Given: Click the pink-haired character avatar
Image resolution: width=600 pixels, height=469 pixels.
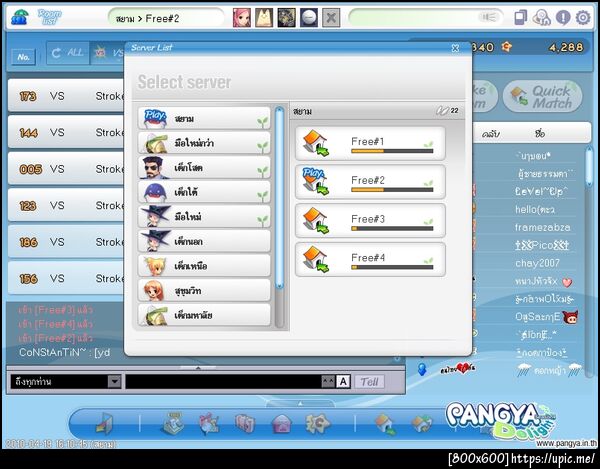Looking at the screenshot, I should tap(242, 18).
